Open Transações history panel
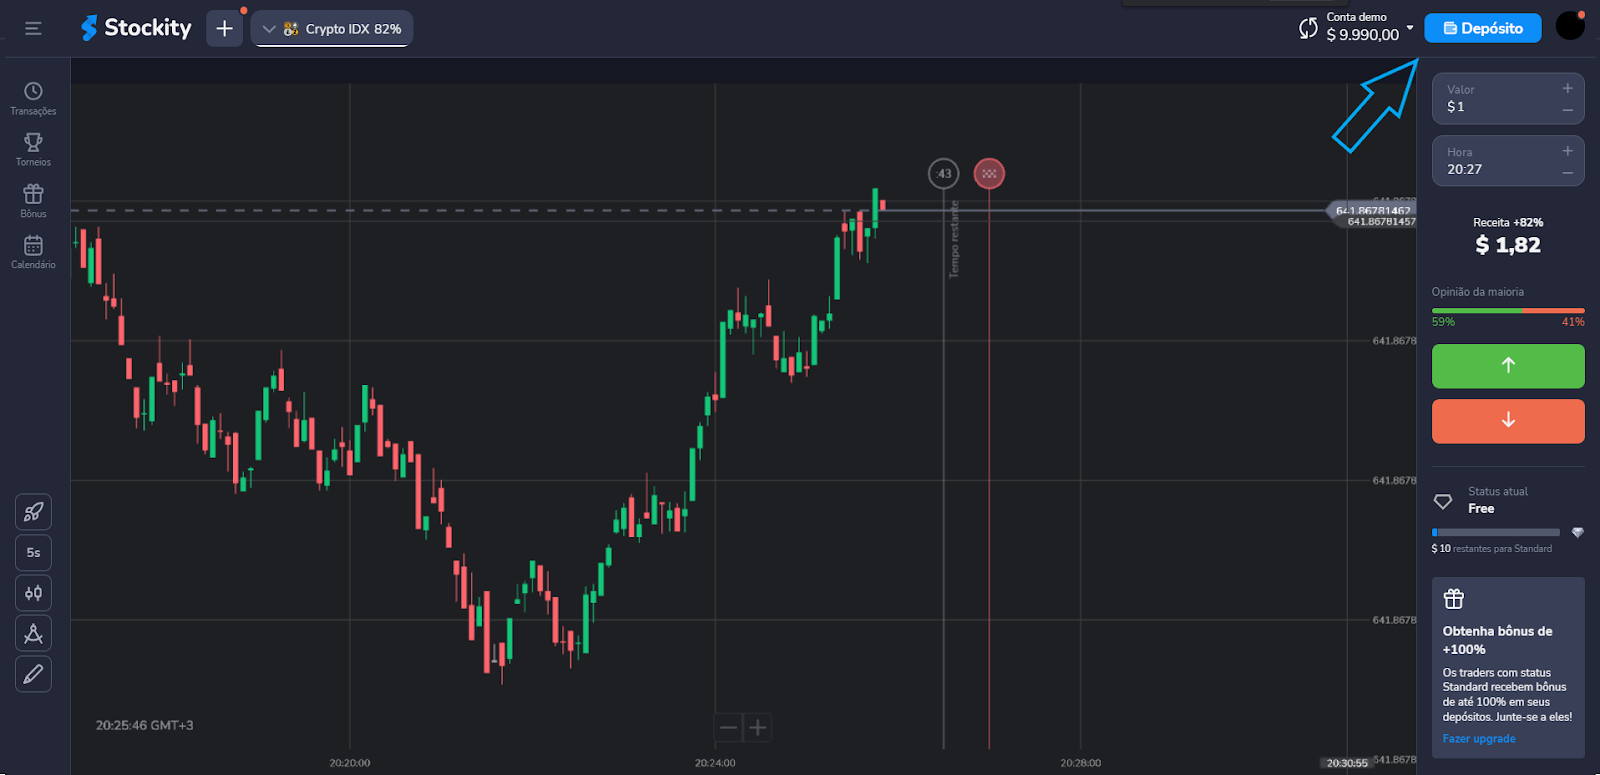This screenshot has width=1600, height=775. (33, 98)
